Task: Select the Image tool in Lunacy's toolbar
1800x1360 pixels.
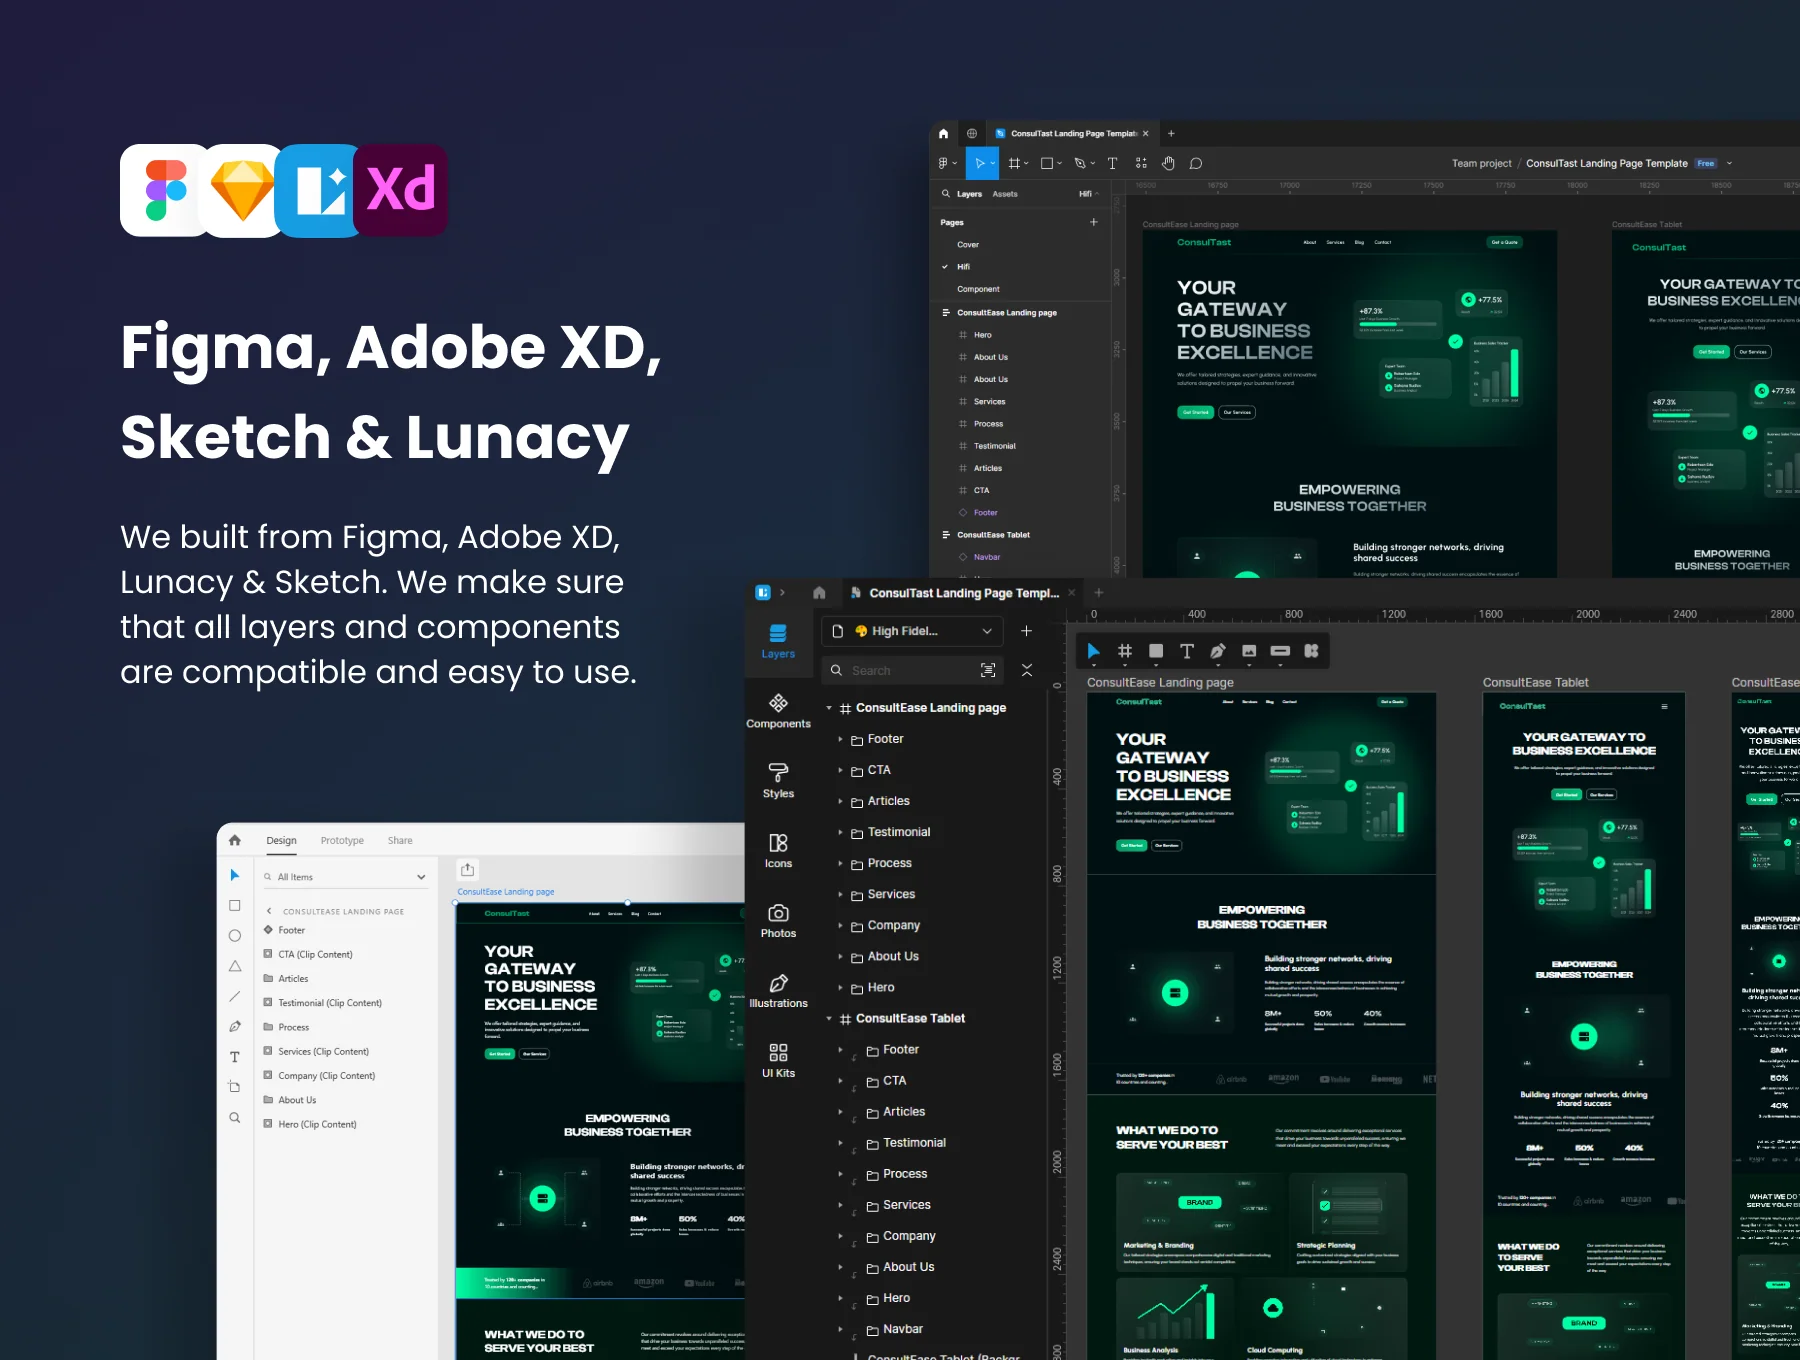Action: coord(1249,651)
